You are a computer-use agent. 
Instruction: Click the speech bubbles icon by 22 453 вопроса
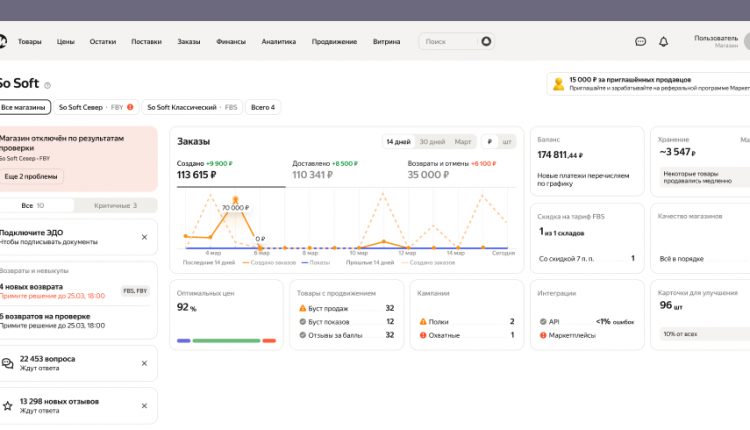point(8,363)
